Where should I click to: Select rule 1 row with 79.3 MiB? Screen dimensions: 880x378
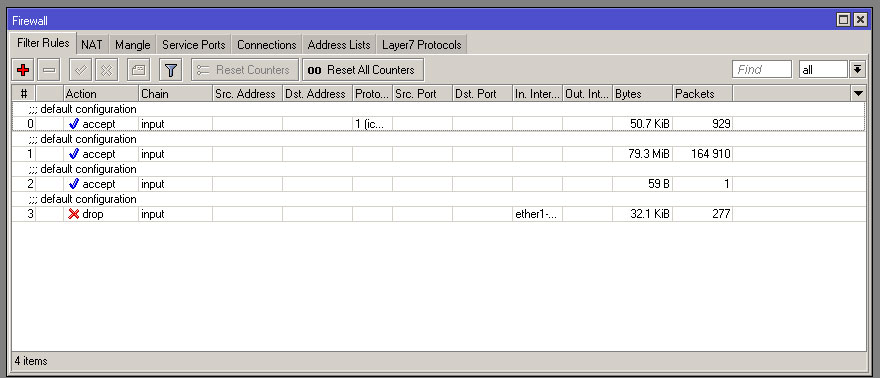pos(438,154)
